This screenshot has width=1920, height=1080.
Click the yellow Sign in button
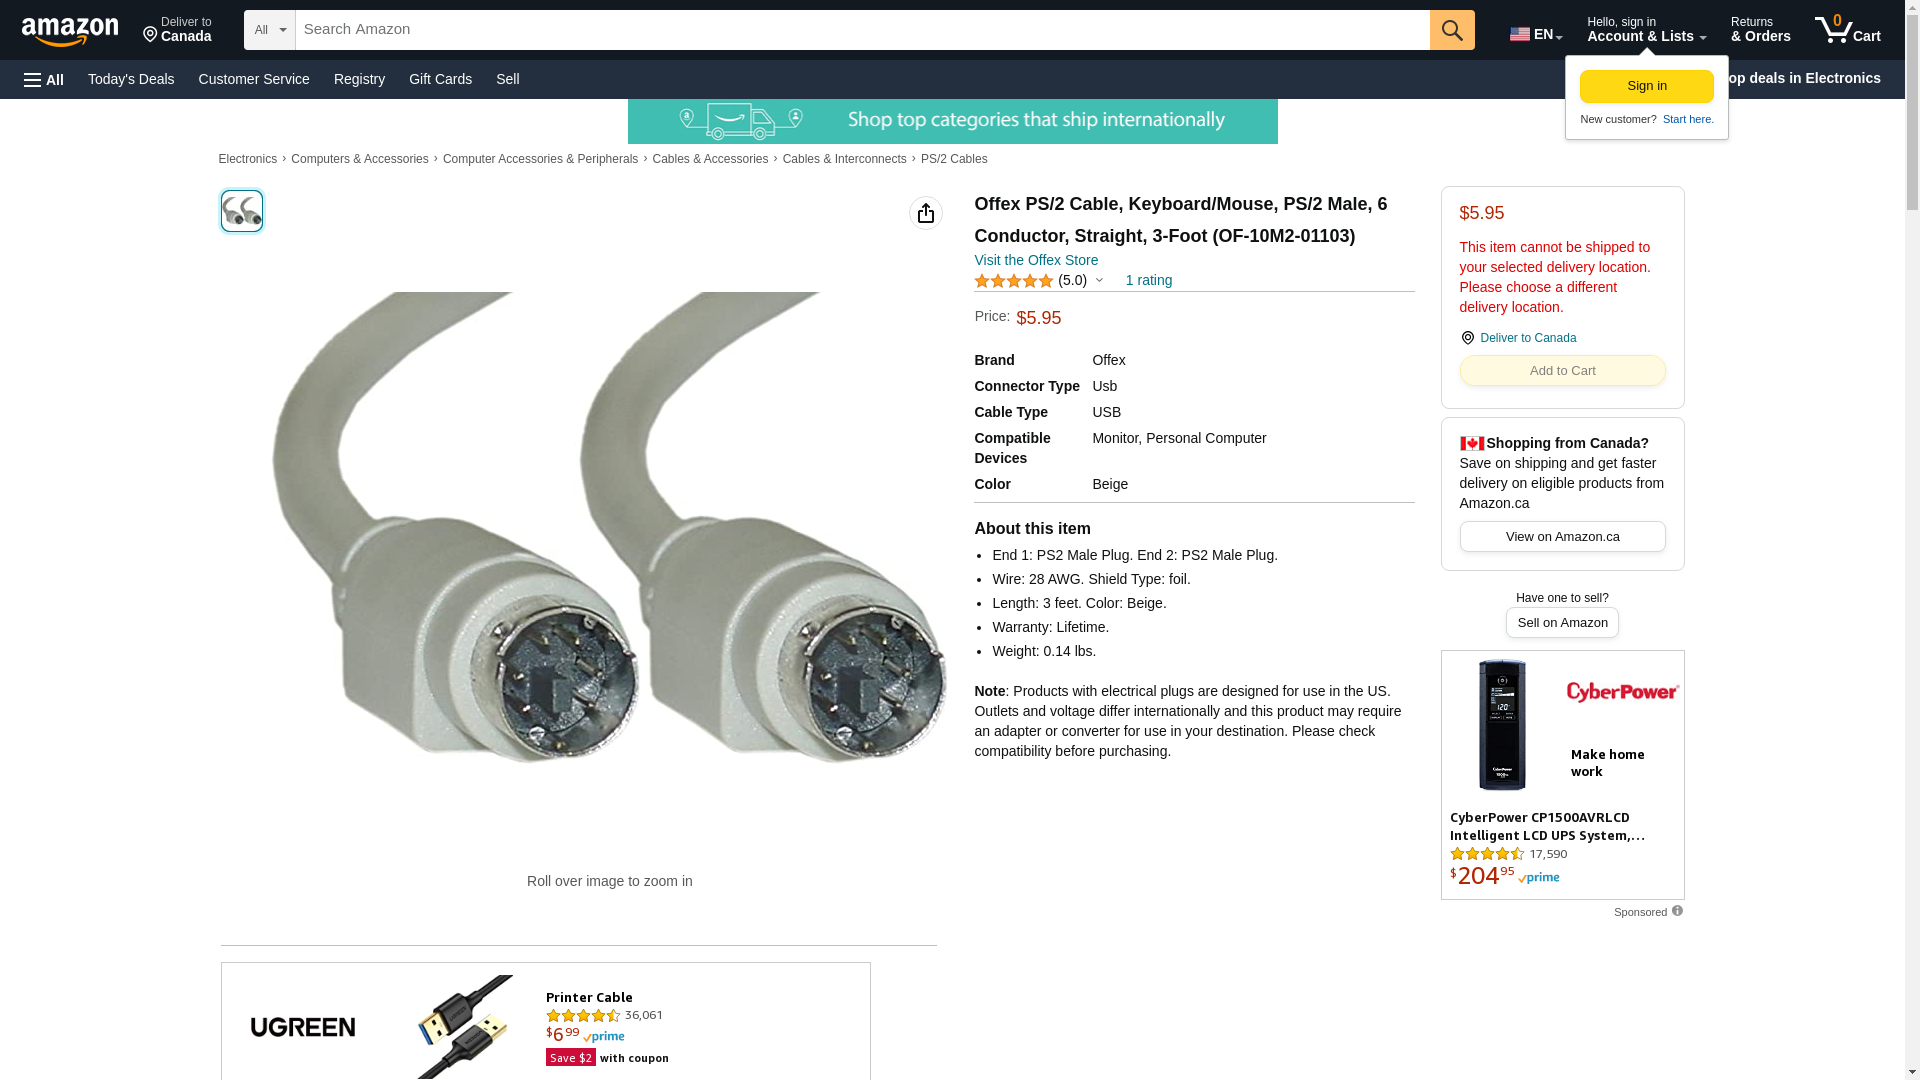coord(1647,86)
